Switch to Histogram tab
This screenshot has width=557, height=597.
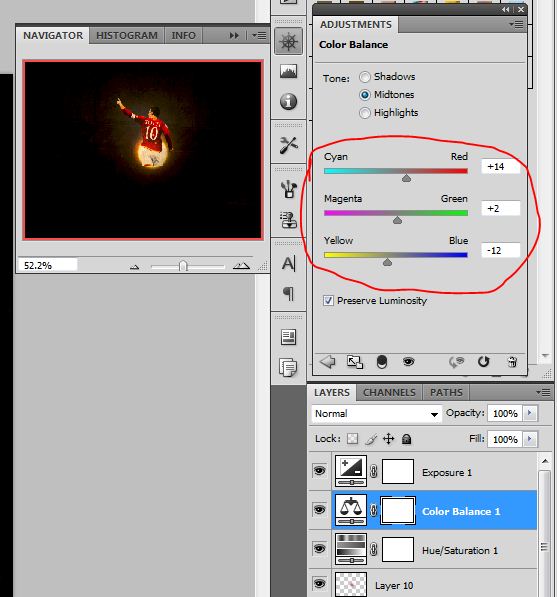(x=127, y=35)
